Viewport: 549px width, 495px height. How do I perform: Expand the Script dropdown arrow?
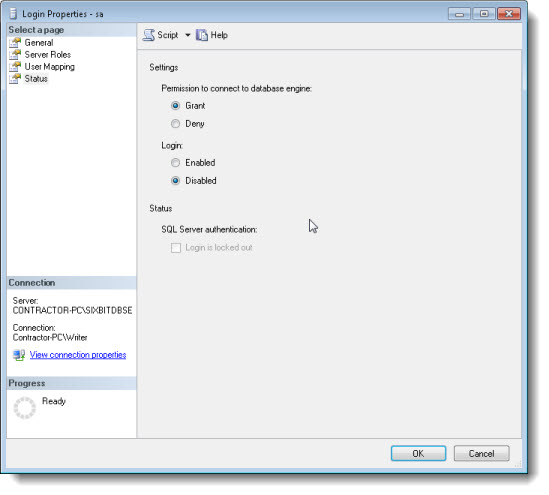click(188, 35)
